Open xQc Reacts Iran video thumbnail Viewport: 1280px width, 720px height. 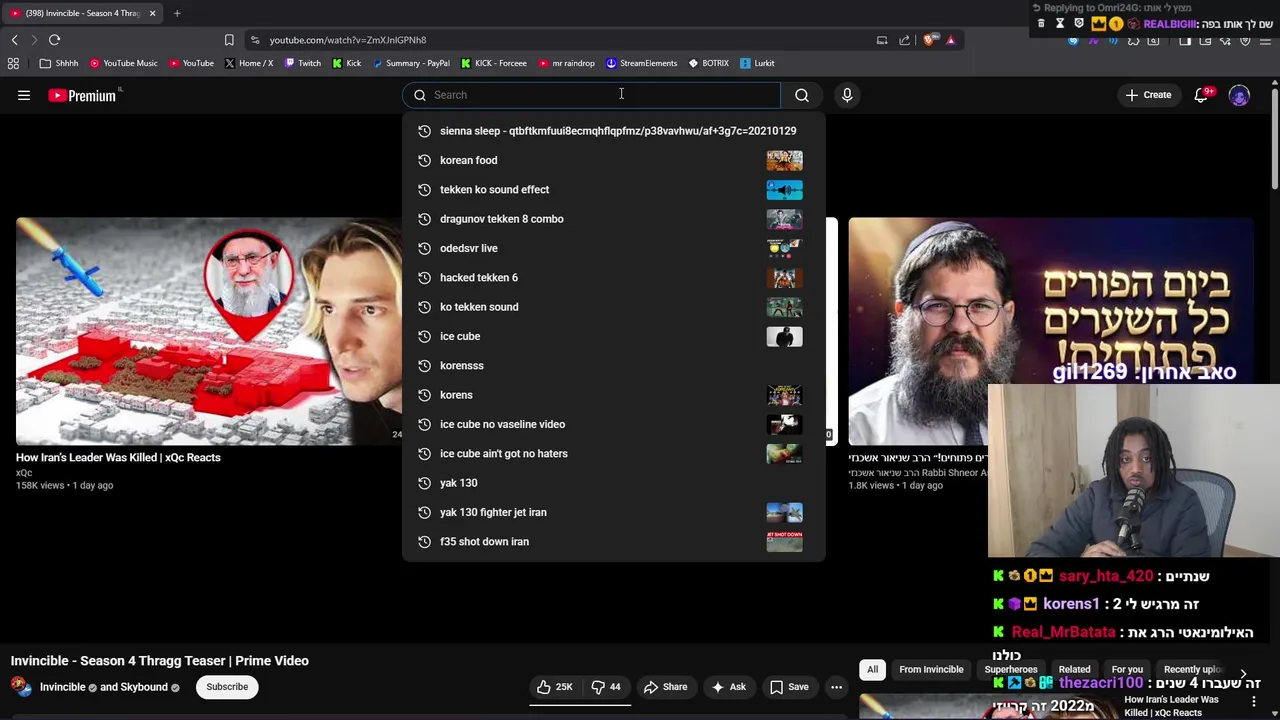tap(209, 331)
